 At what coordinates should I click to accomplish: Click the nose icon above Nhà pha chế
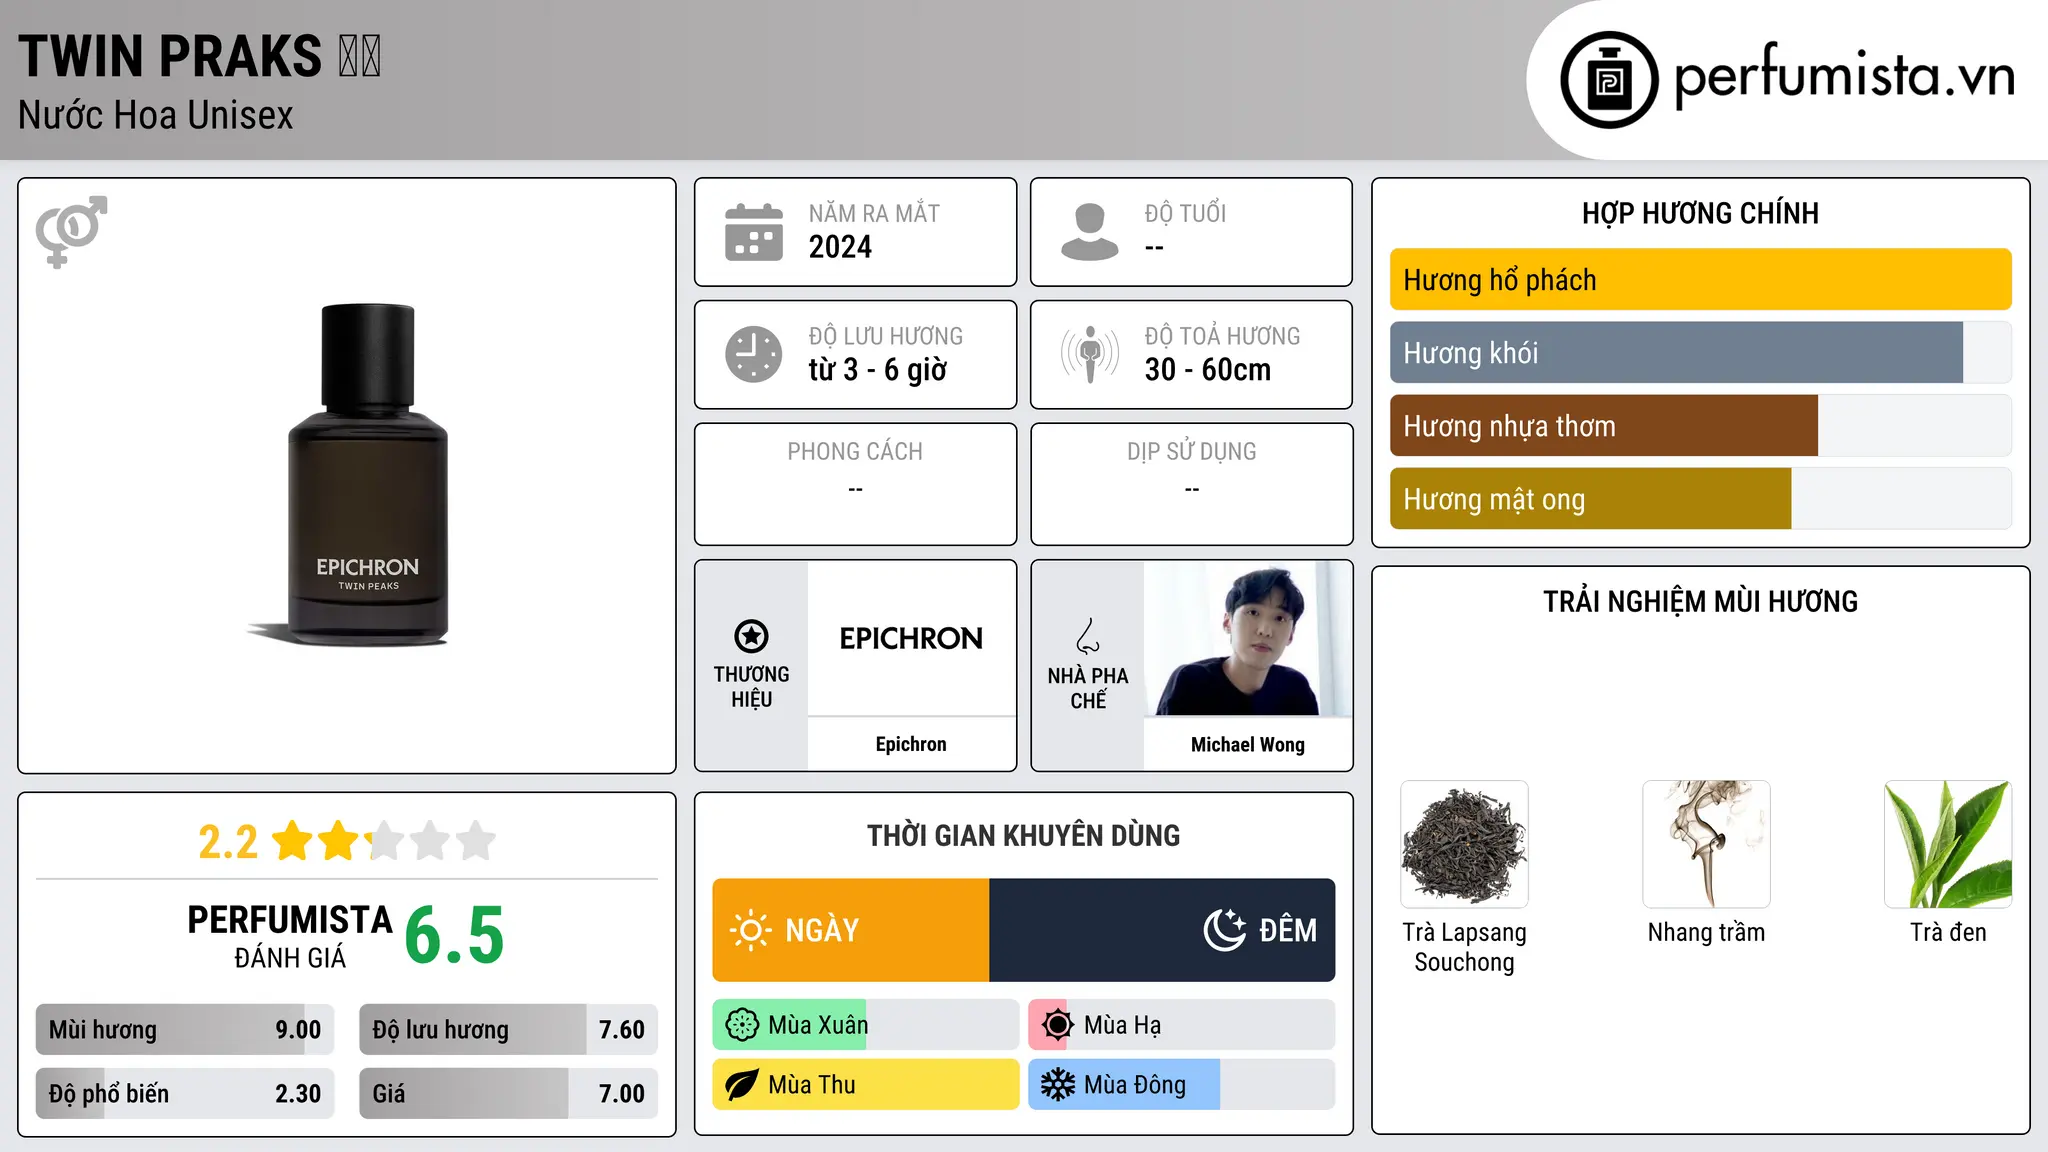click(x=1088, y=636)
